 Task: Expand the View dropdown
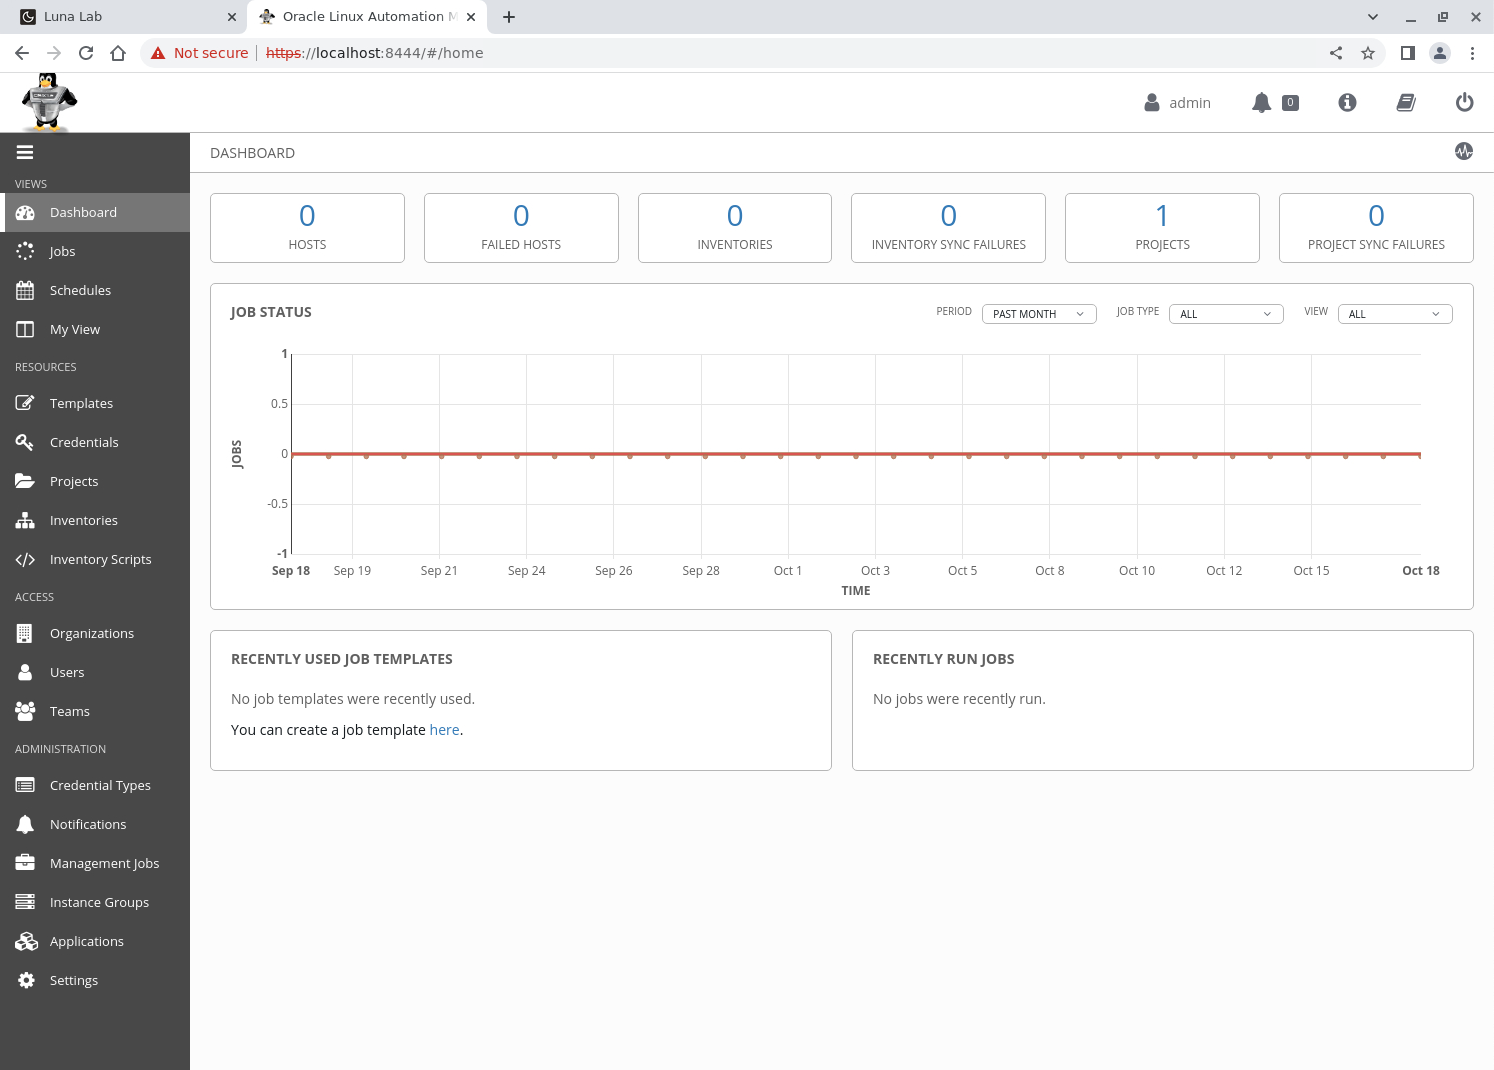[x=1395, y=314]
